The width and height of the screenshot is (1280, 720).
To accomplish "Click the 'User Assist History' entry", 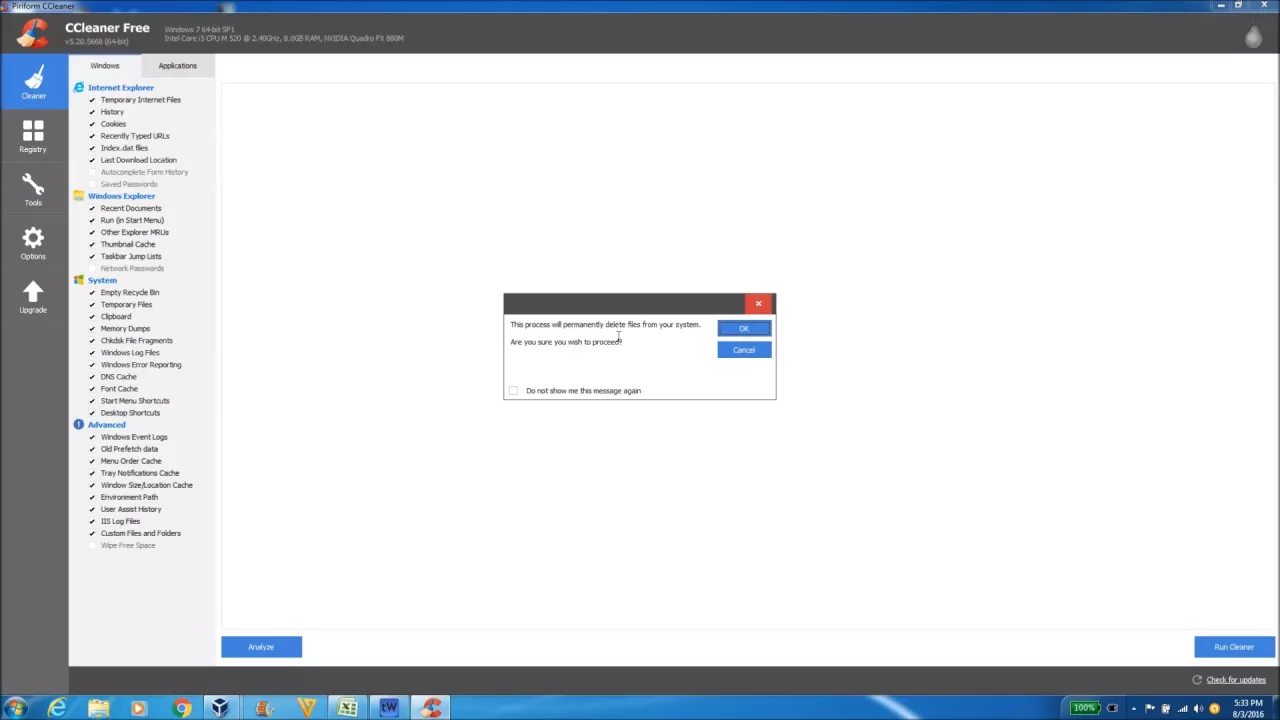I will point(131,509).
